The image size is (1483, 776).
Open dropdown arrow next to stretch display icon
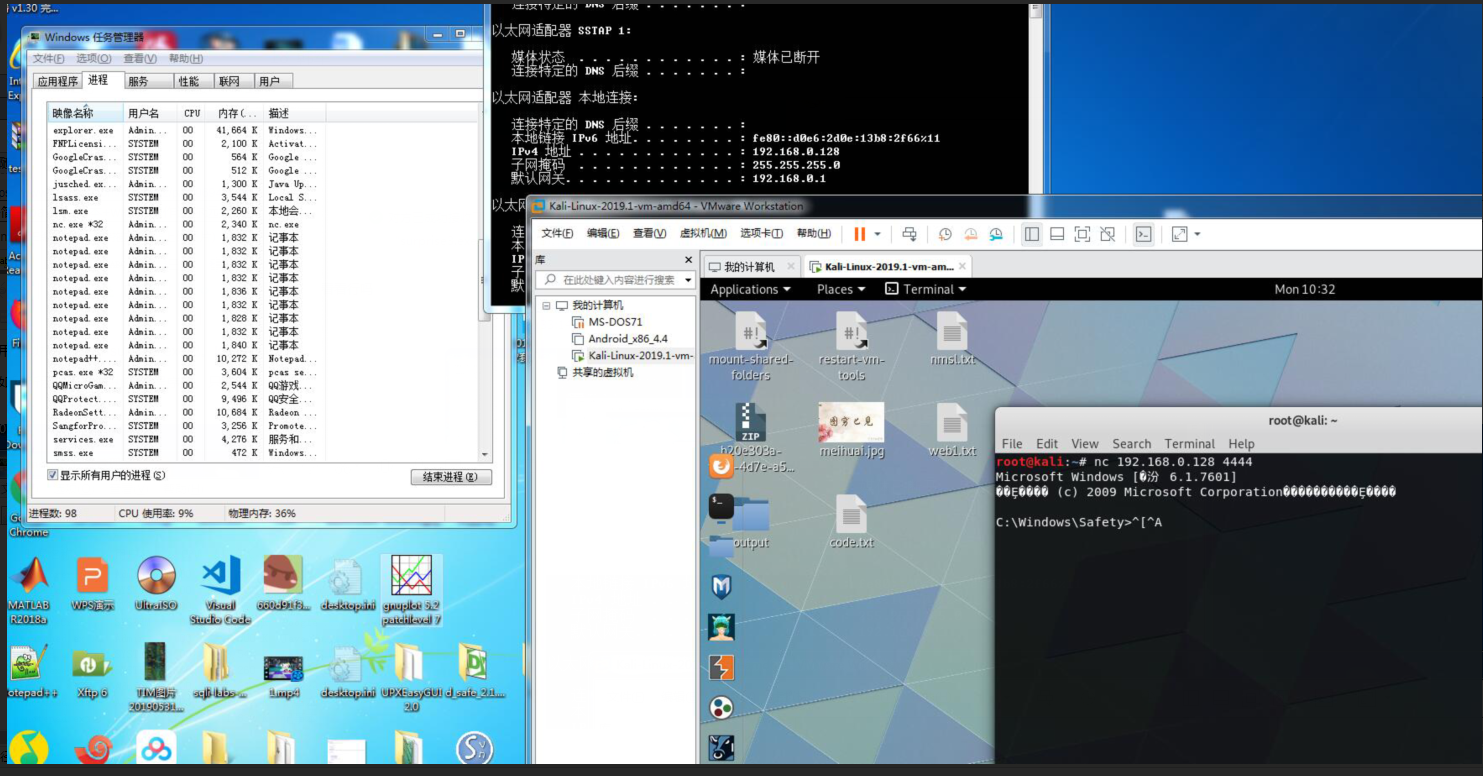click(x=1197, y=234)
